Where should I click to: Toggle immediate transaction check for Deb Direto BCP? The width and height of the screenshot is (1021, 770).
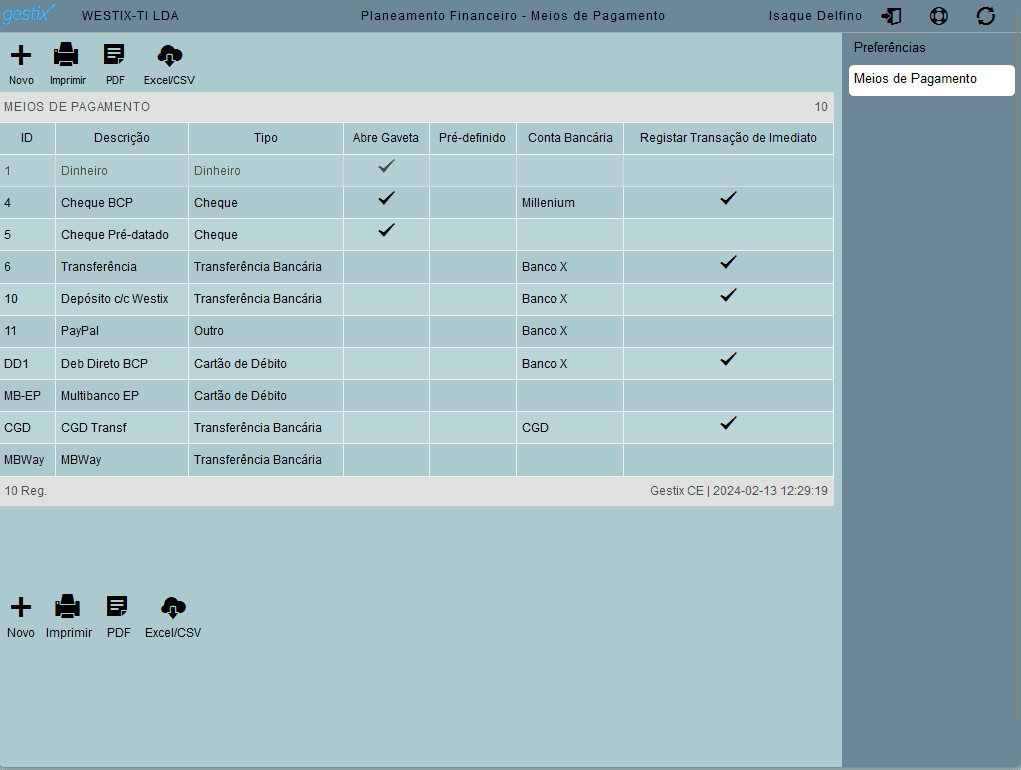(728, 359)
